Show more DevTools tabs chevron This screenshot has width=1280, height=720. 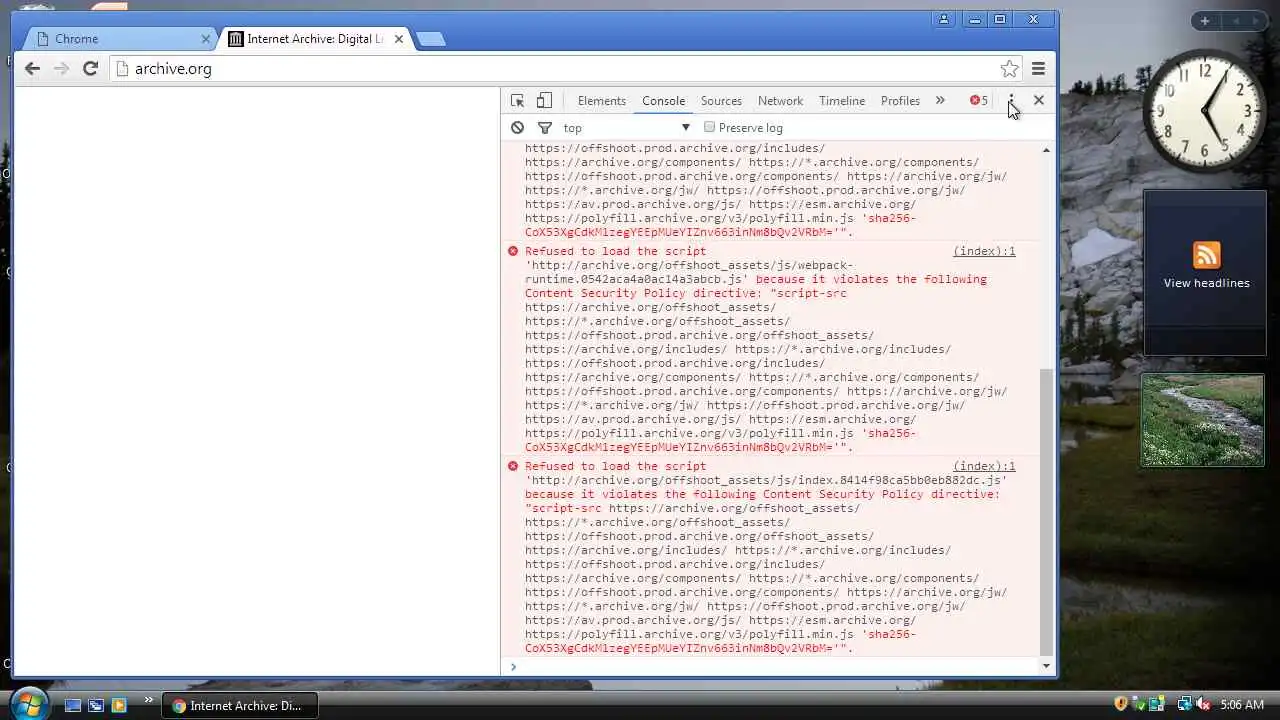[940, 101]
